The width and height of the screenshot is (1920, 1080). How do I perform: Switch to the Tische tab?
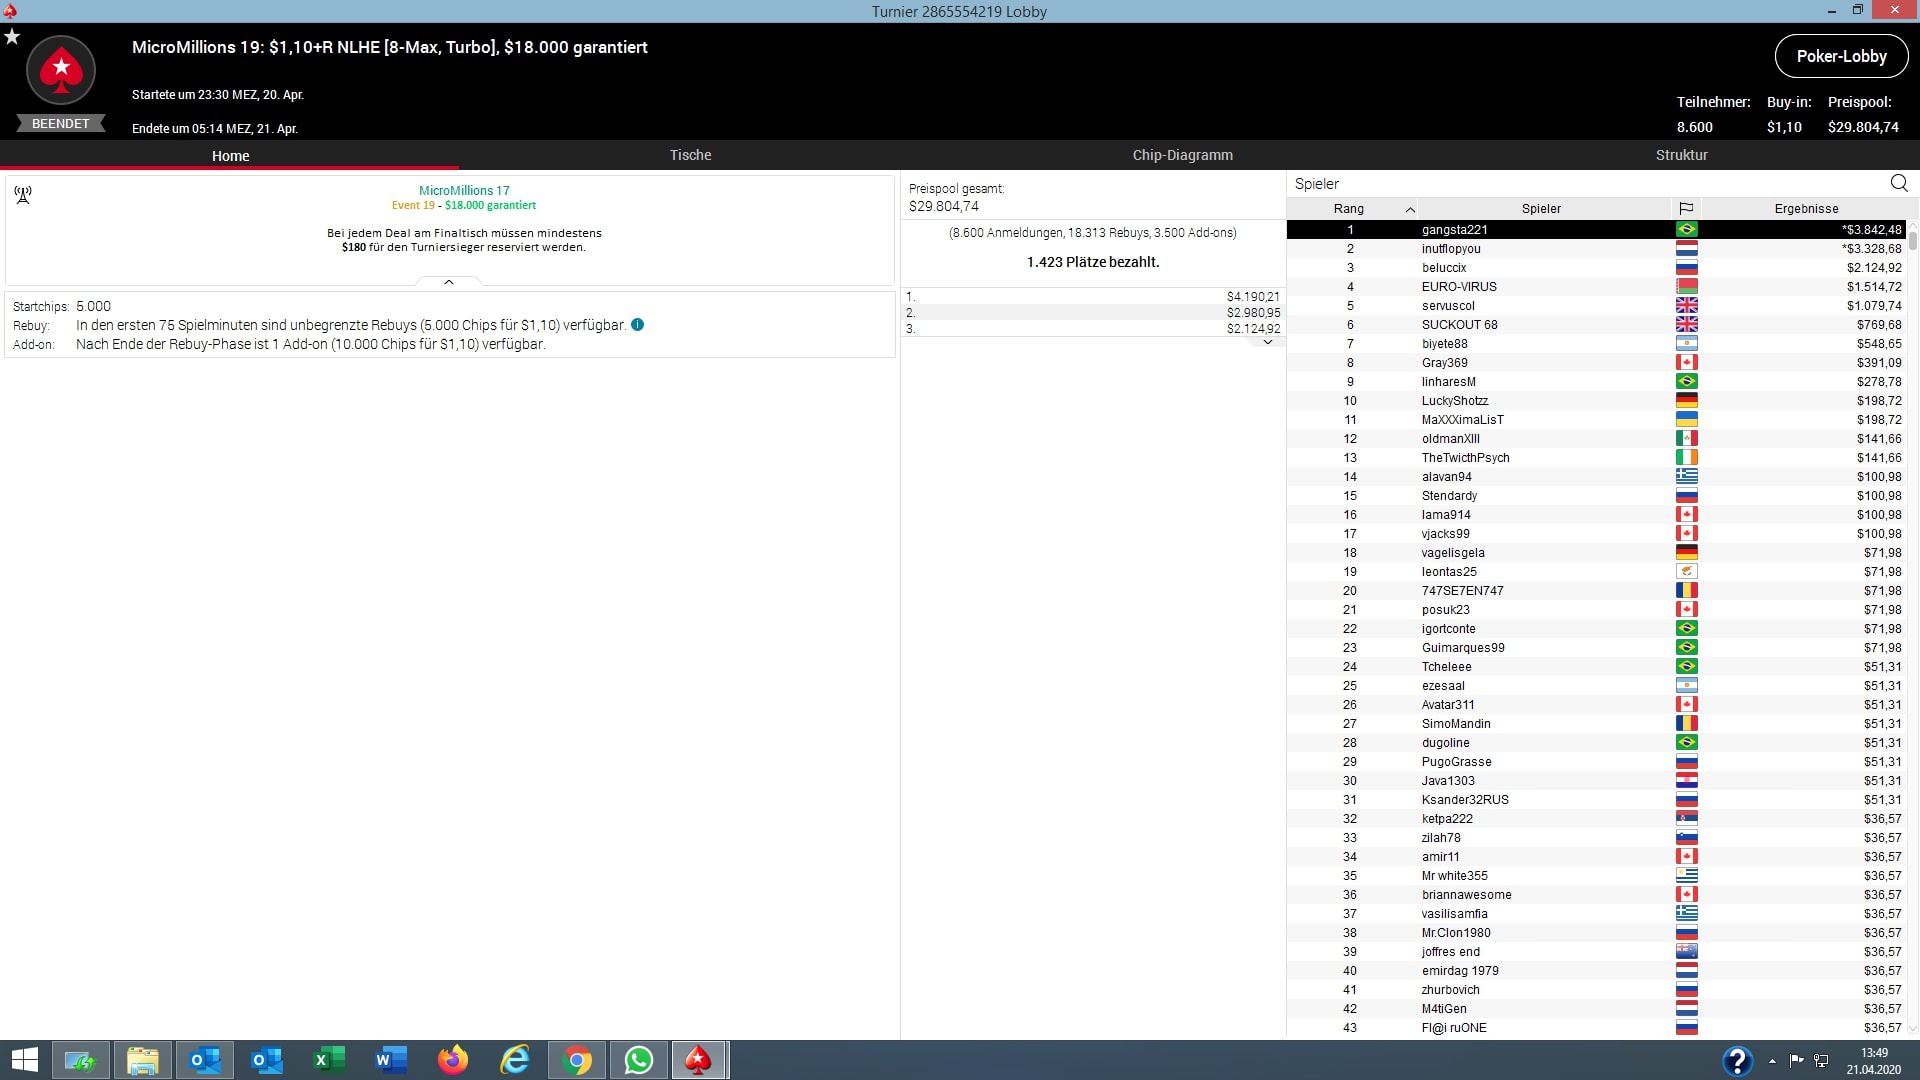[x=690, y=155]
